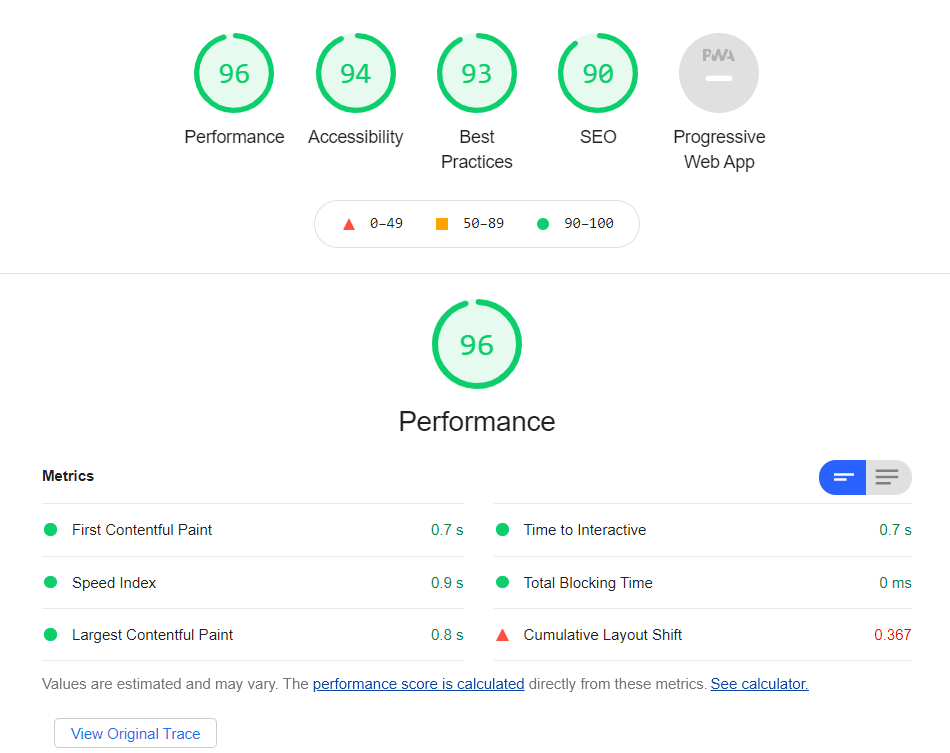Switch metrics to expanded description view

coord(887,477)
